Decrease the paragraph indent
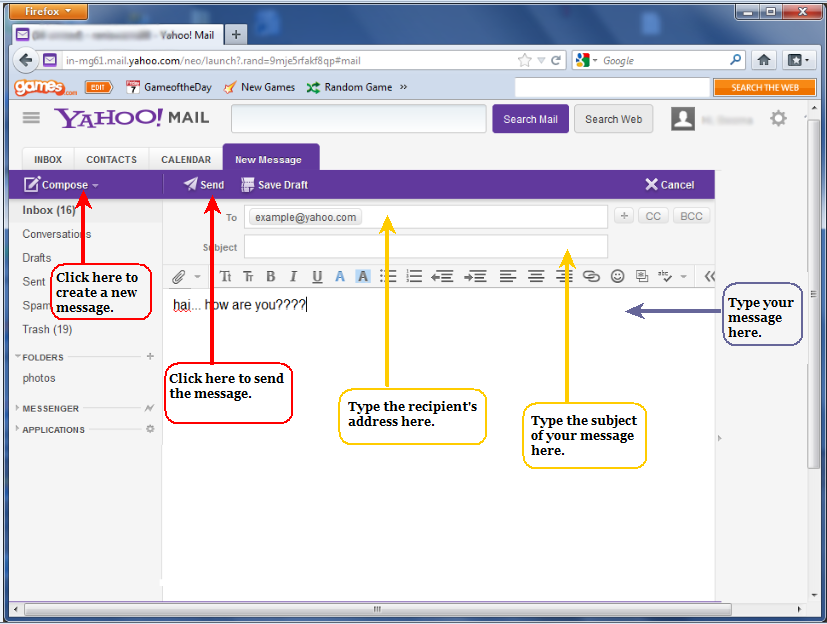827x624 pixels. coord(442,276)
